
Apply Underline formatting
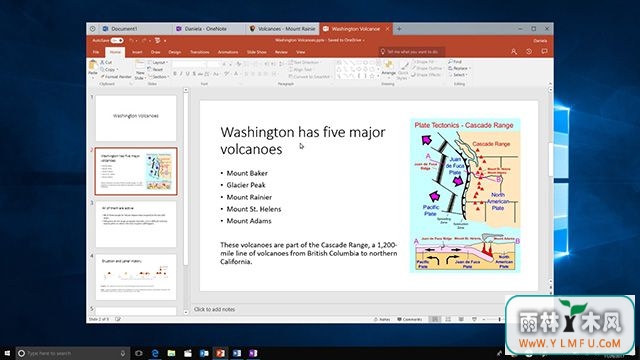coord(188,74)
